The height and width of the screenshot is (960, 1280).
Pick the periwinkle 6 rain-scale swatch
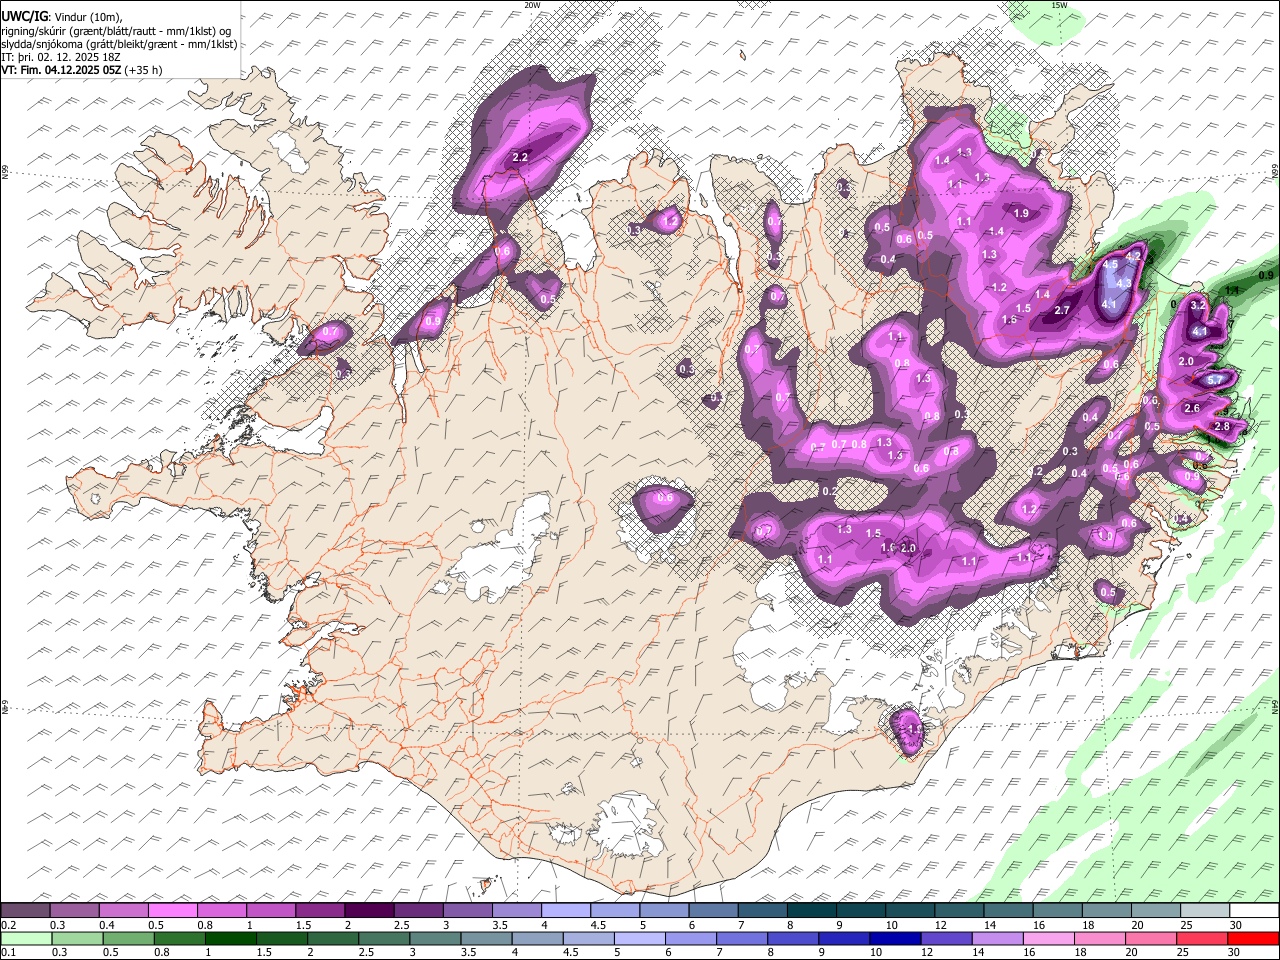pos(690,939)
